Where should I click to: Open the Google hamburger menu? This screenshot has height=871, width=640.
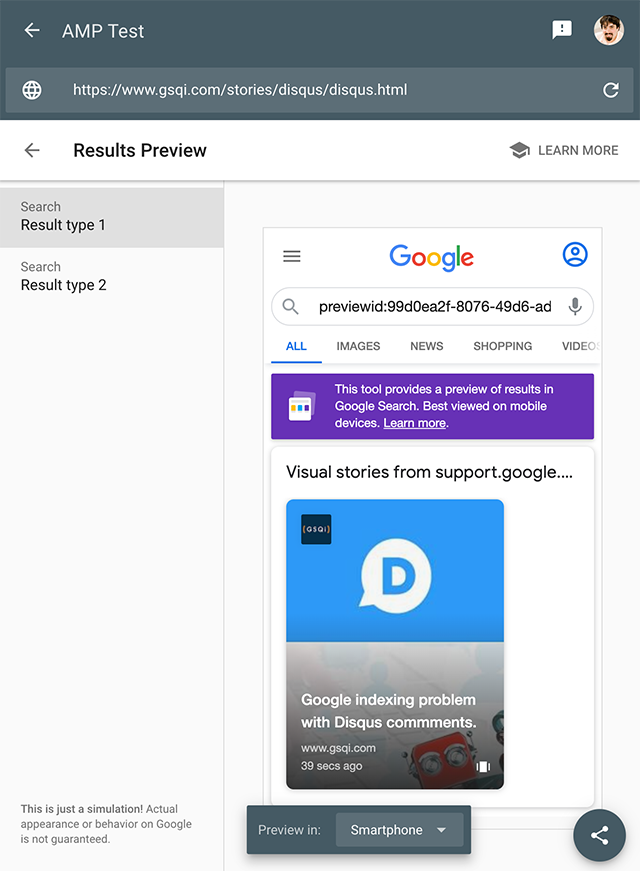(x=292, y=256)
